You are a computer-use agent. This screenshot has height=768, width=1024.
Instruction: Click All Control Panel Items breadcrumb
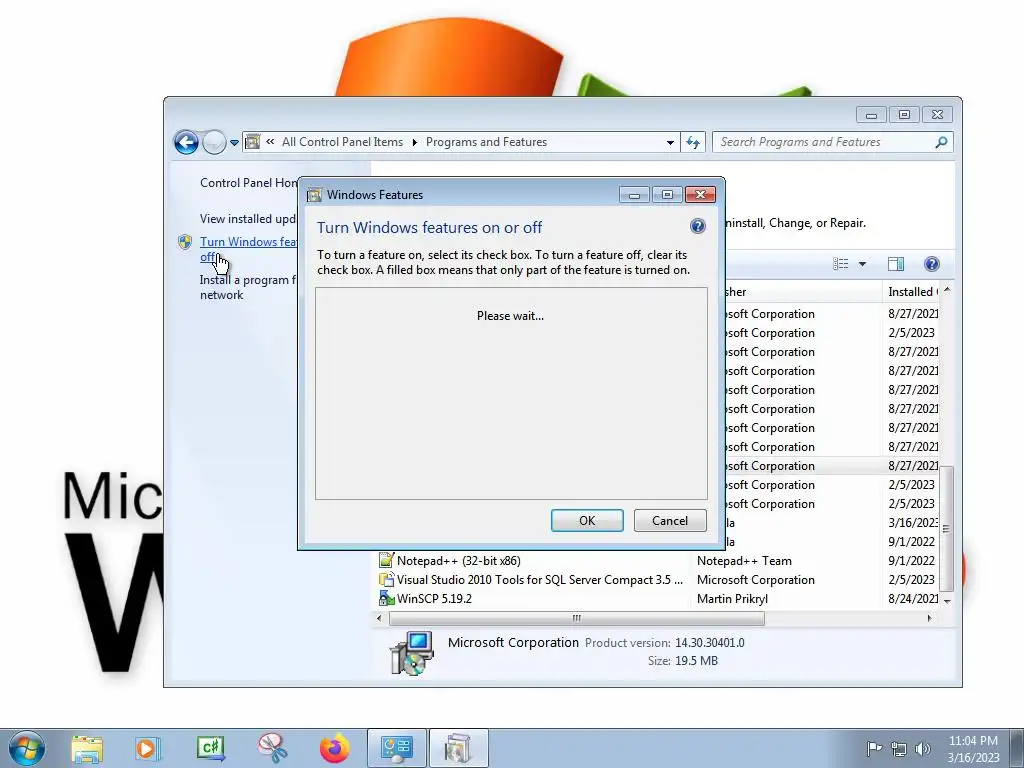(342, 142)
